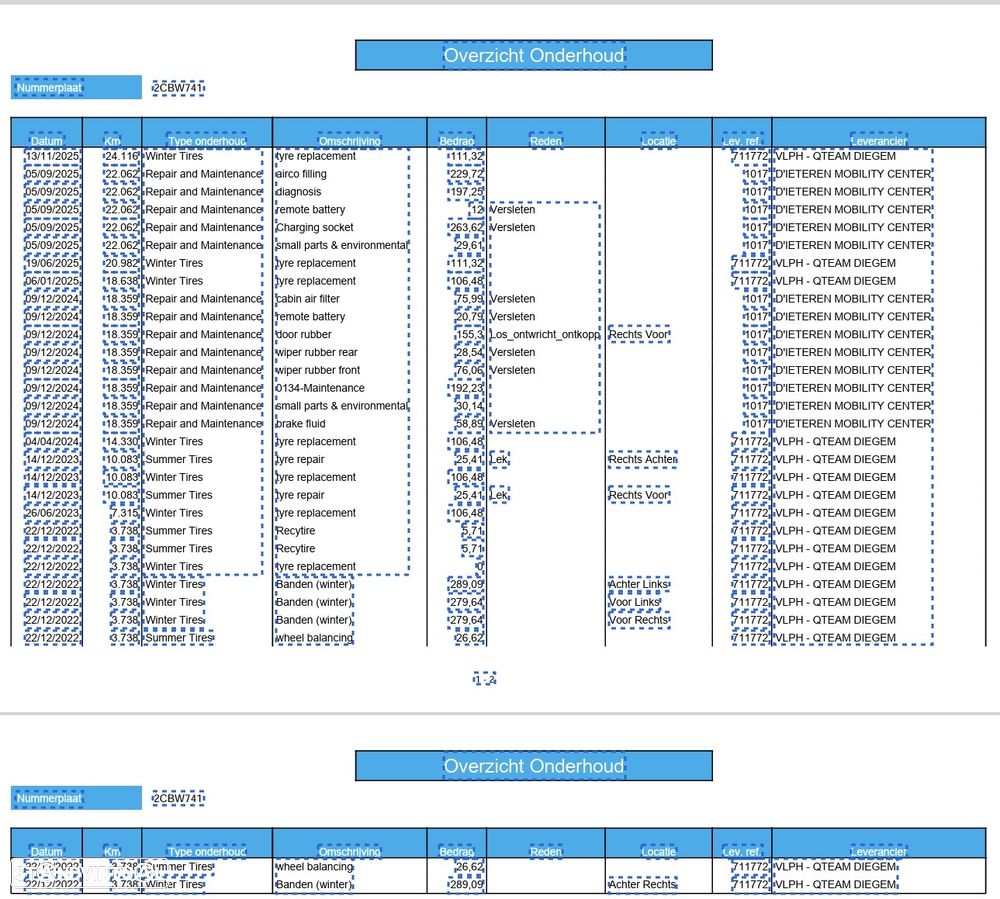Screen dimensions: 1000x899
Task: Select the reason 'Los_ontwricht_ontkopp'
Action: click(545, 335)
